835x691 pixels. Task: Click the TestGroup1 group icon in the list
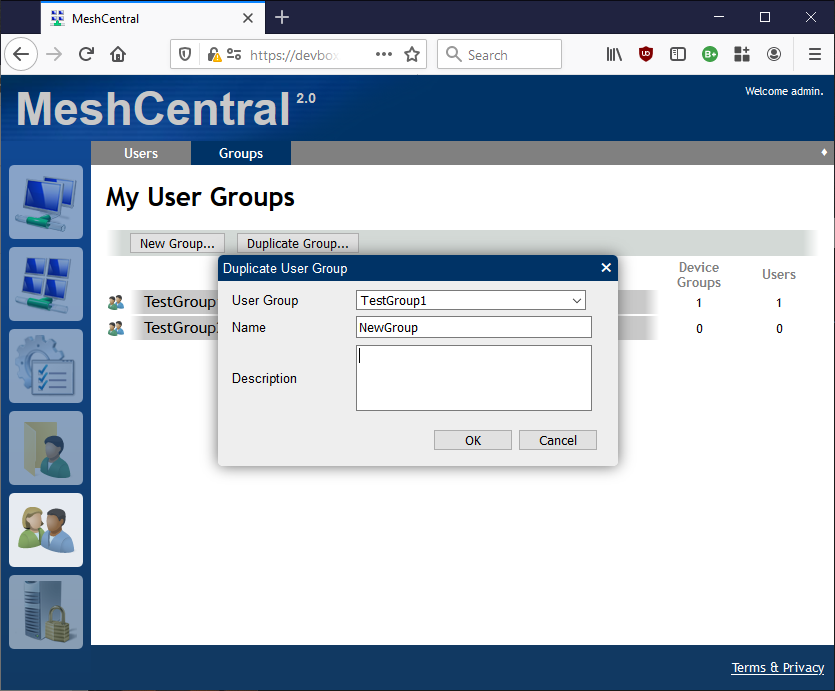click(x=115, y=302)
